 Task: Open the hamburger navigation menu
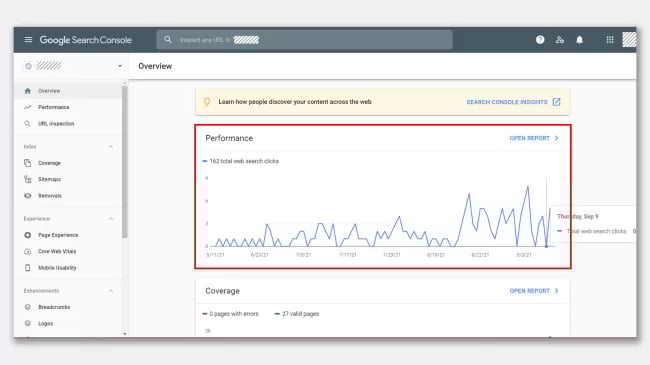[x=28, y=40]
